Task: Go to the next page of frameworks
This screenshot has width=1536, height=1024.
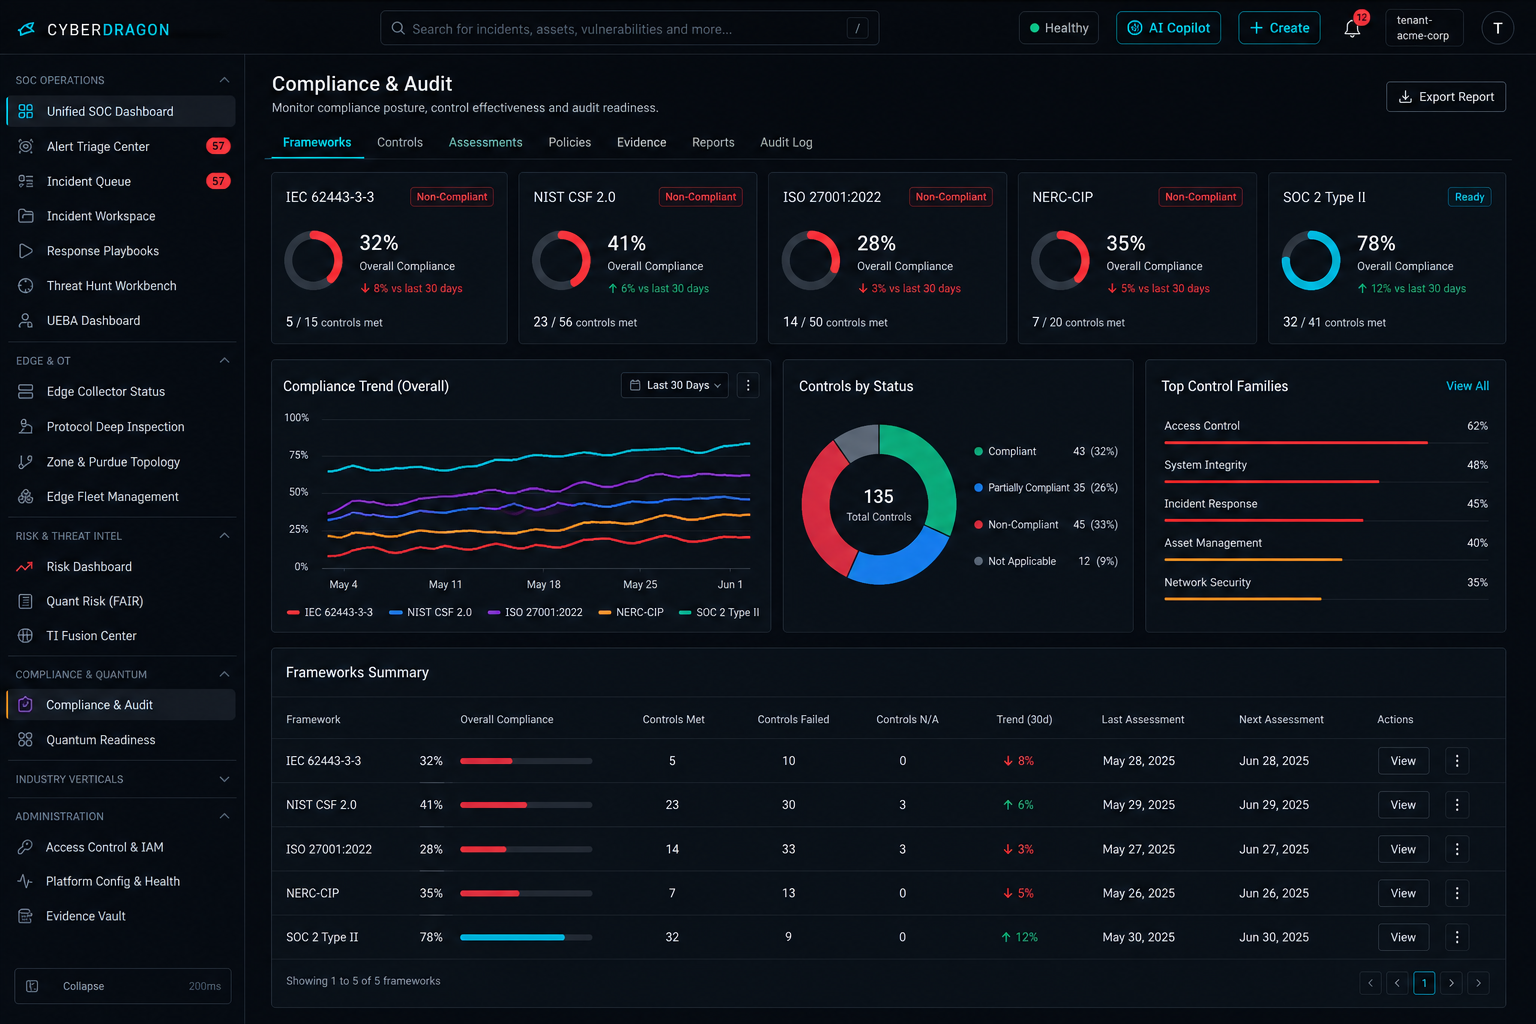Action: coord(1451,983)
